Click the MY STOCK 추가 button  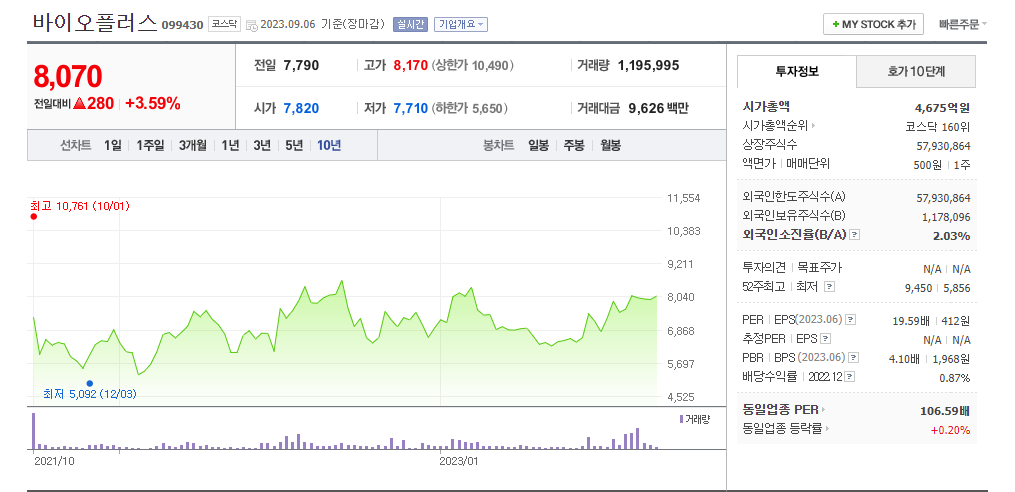[873, 25]
